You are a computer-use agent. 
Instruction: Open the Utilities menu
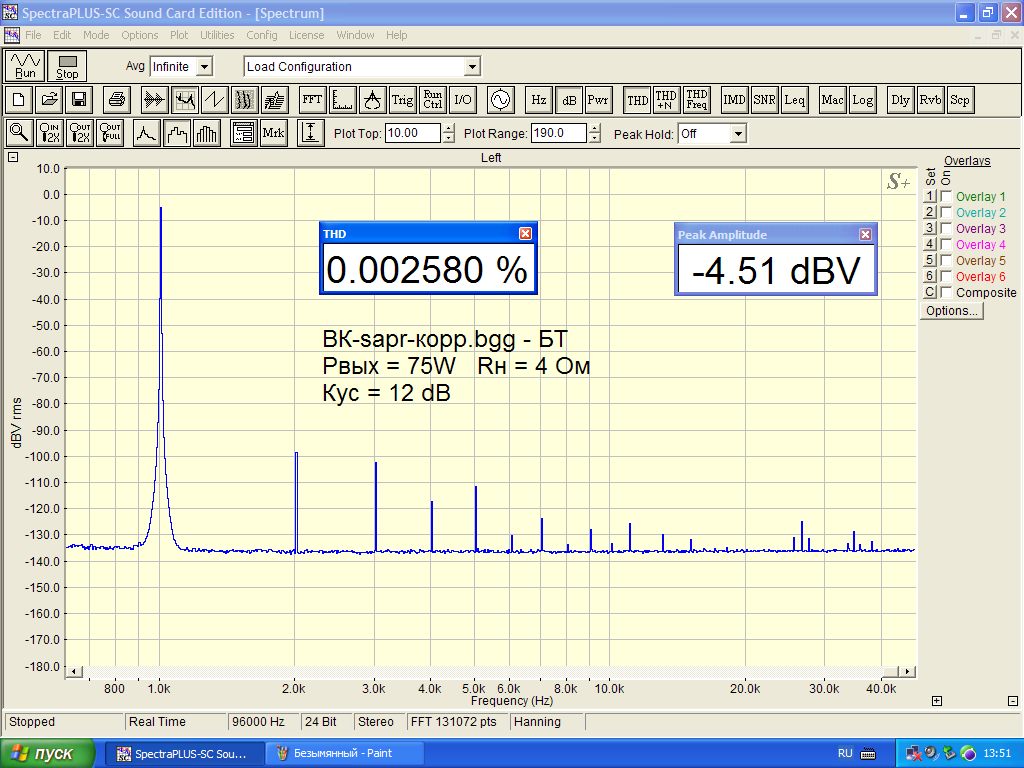click(x=217, y=35)
